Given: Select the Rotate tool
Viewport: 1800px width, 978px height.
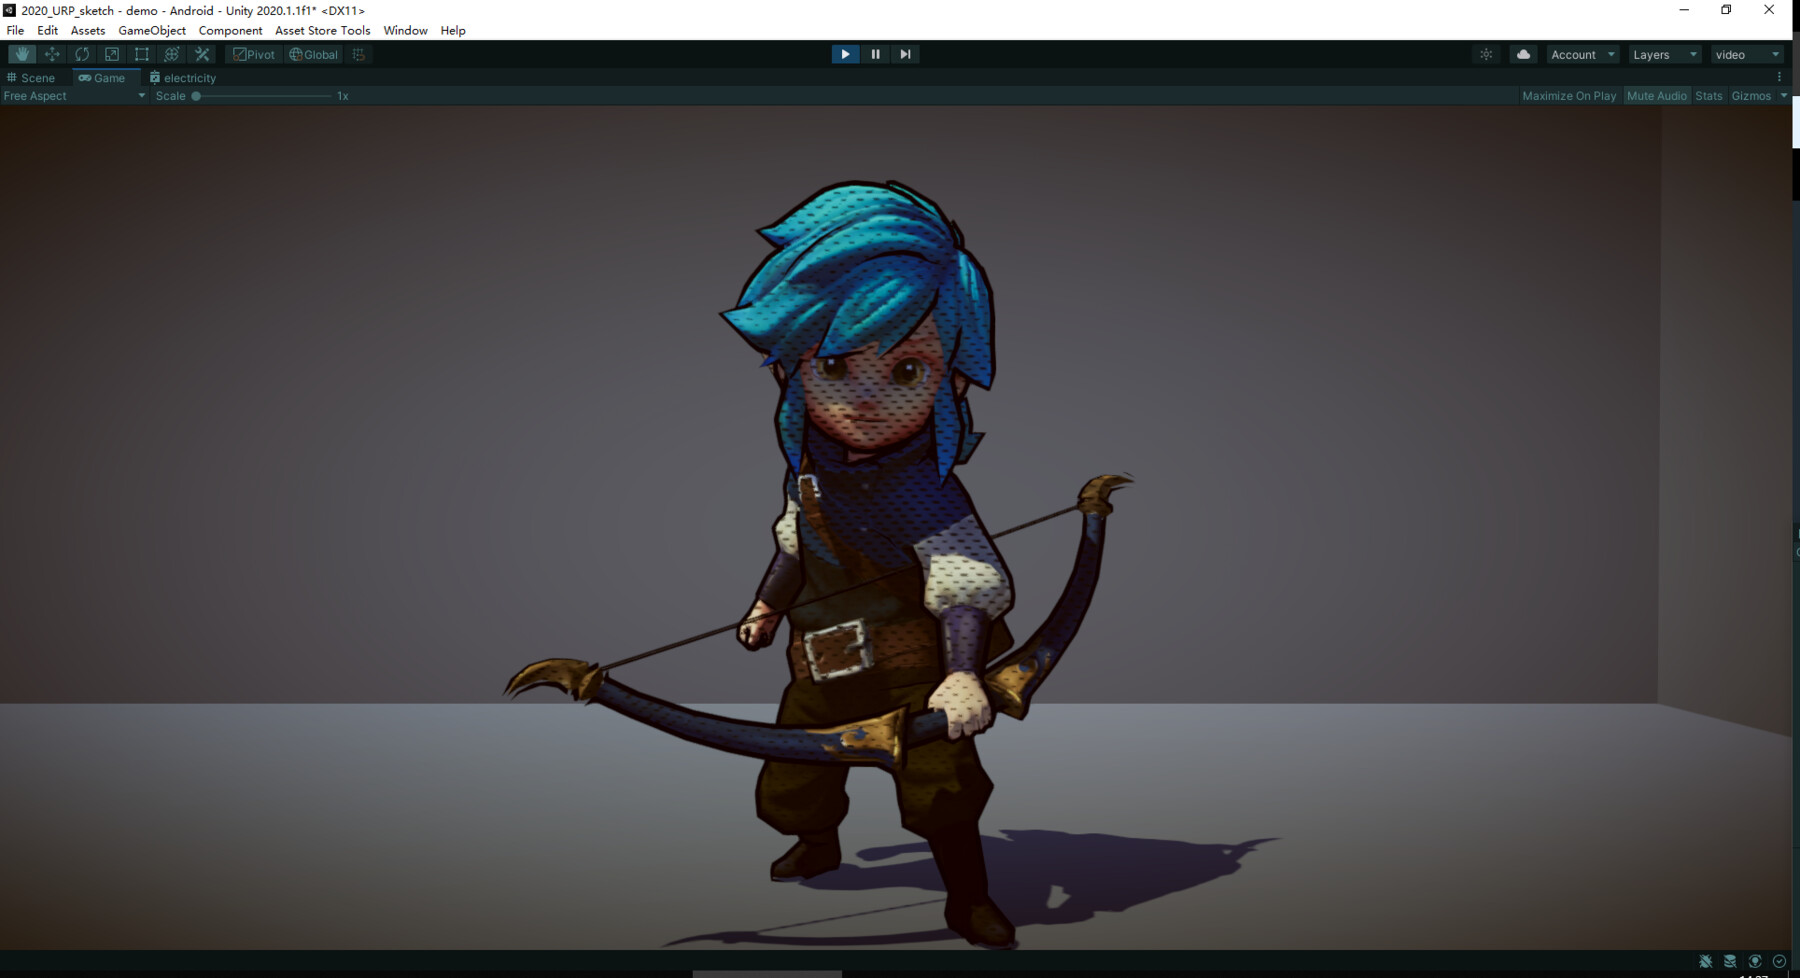Looking at the screenshot, I should 81,54.
